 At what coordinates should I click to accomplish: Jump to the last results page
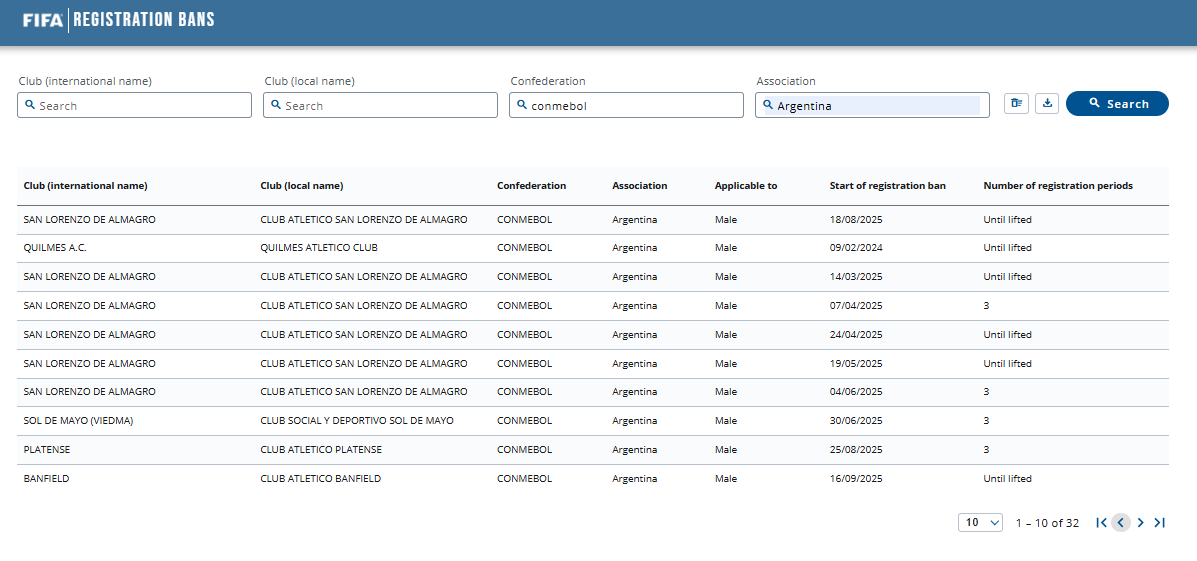1159,522
